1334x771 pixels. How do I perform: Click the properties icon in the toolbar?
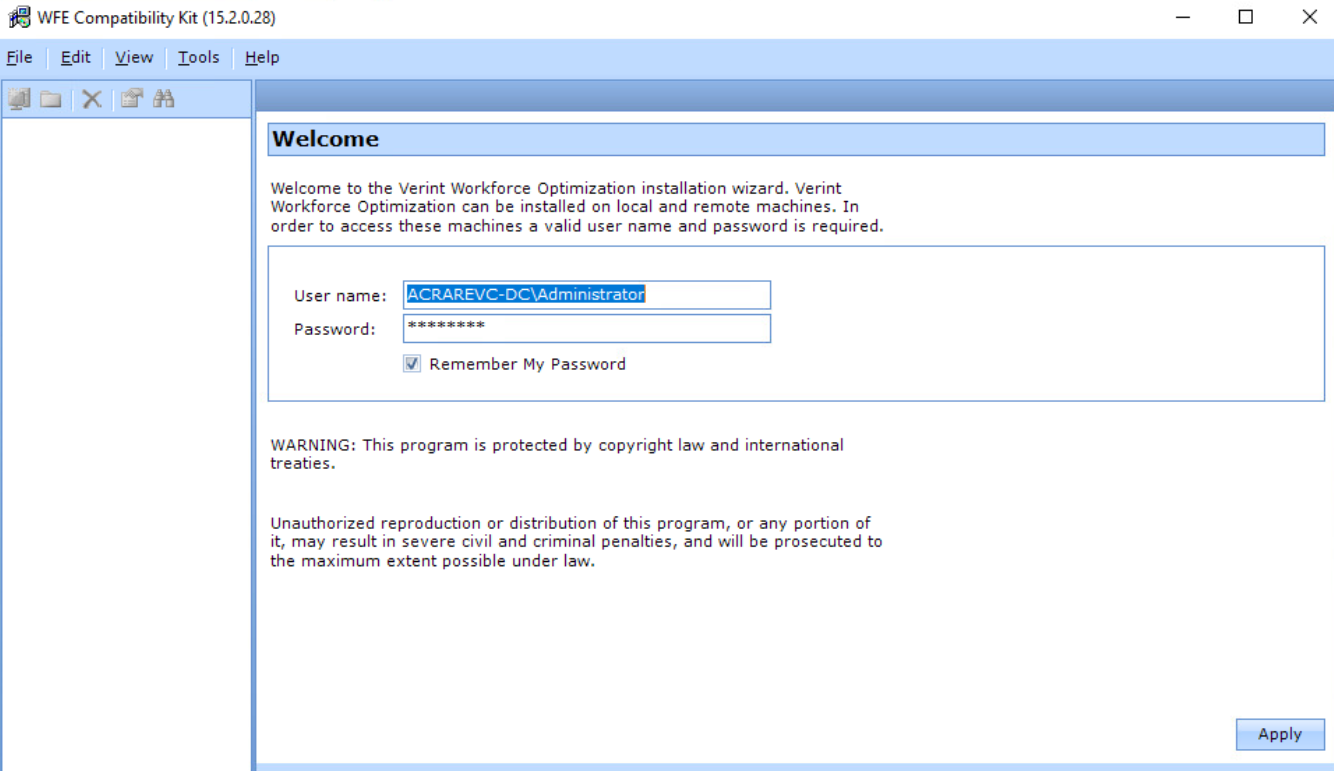point(131,98)
